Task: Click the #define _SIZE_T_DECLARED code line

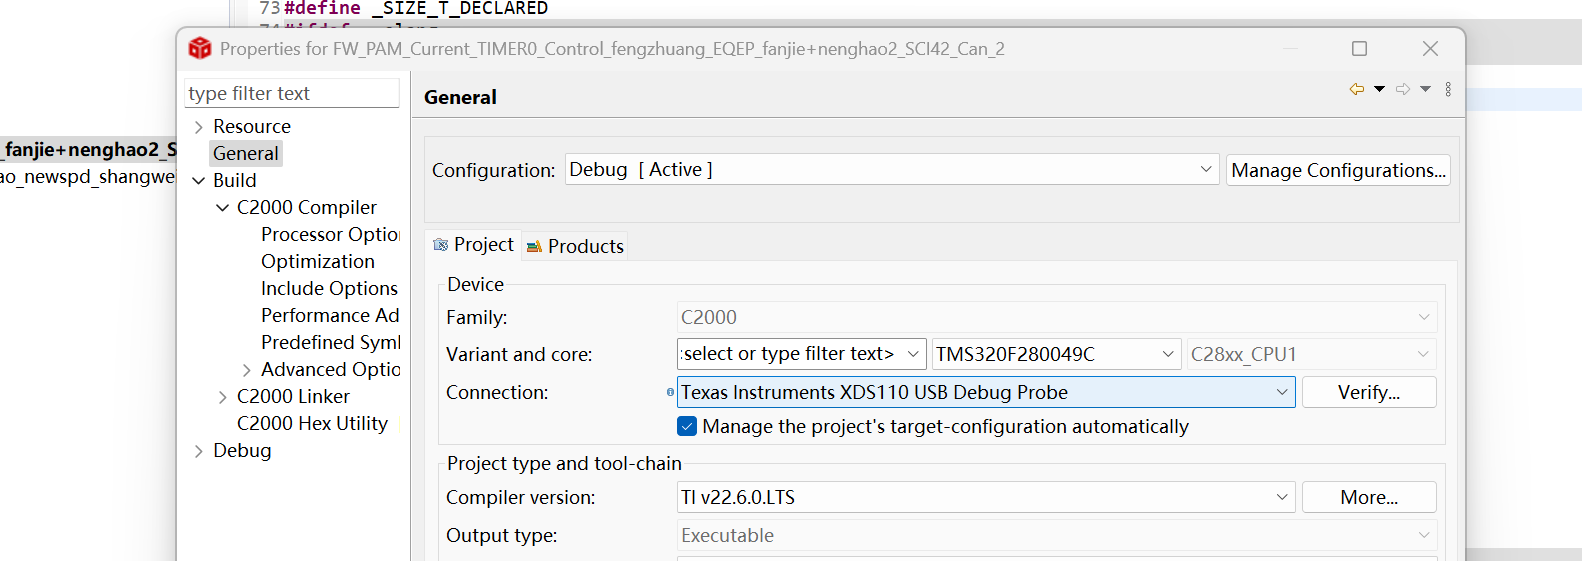Action: (415, 8)
